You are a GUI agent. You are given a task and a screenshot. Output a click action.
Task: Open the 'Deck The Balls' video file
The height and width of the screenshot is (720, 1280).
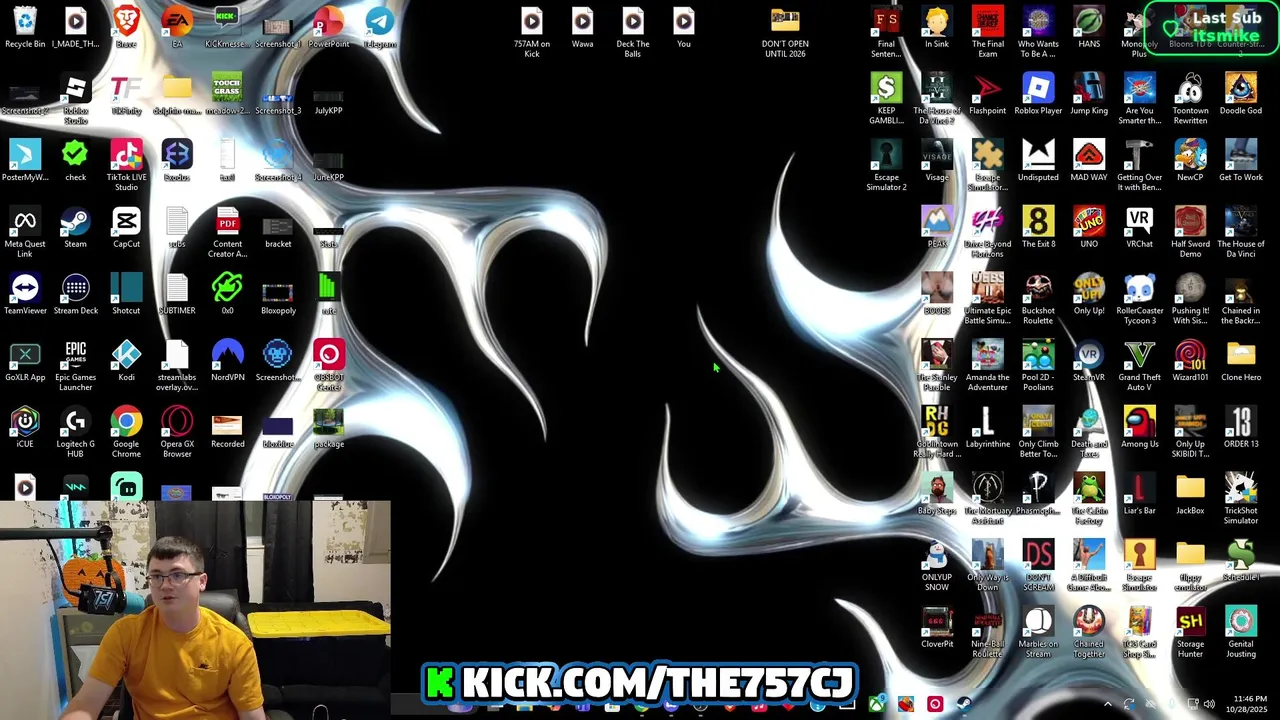point(633,33)
